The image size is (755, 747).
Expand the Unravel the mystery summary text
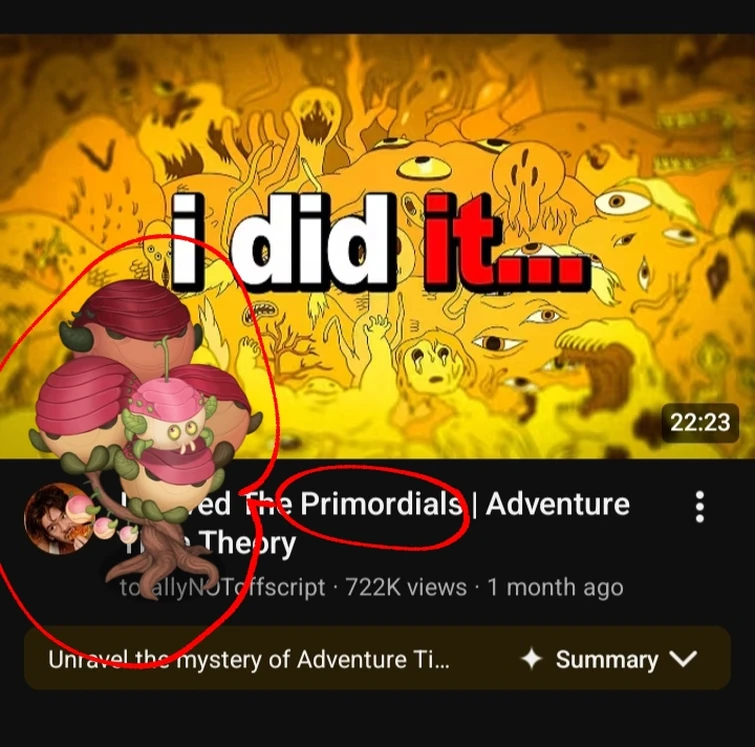pos(248,659)
